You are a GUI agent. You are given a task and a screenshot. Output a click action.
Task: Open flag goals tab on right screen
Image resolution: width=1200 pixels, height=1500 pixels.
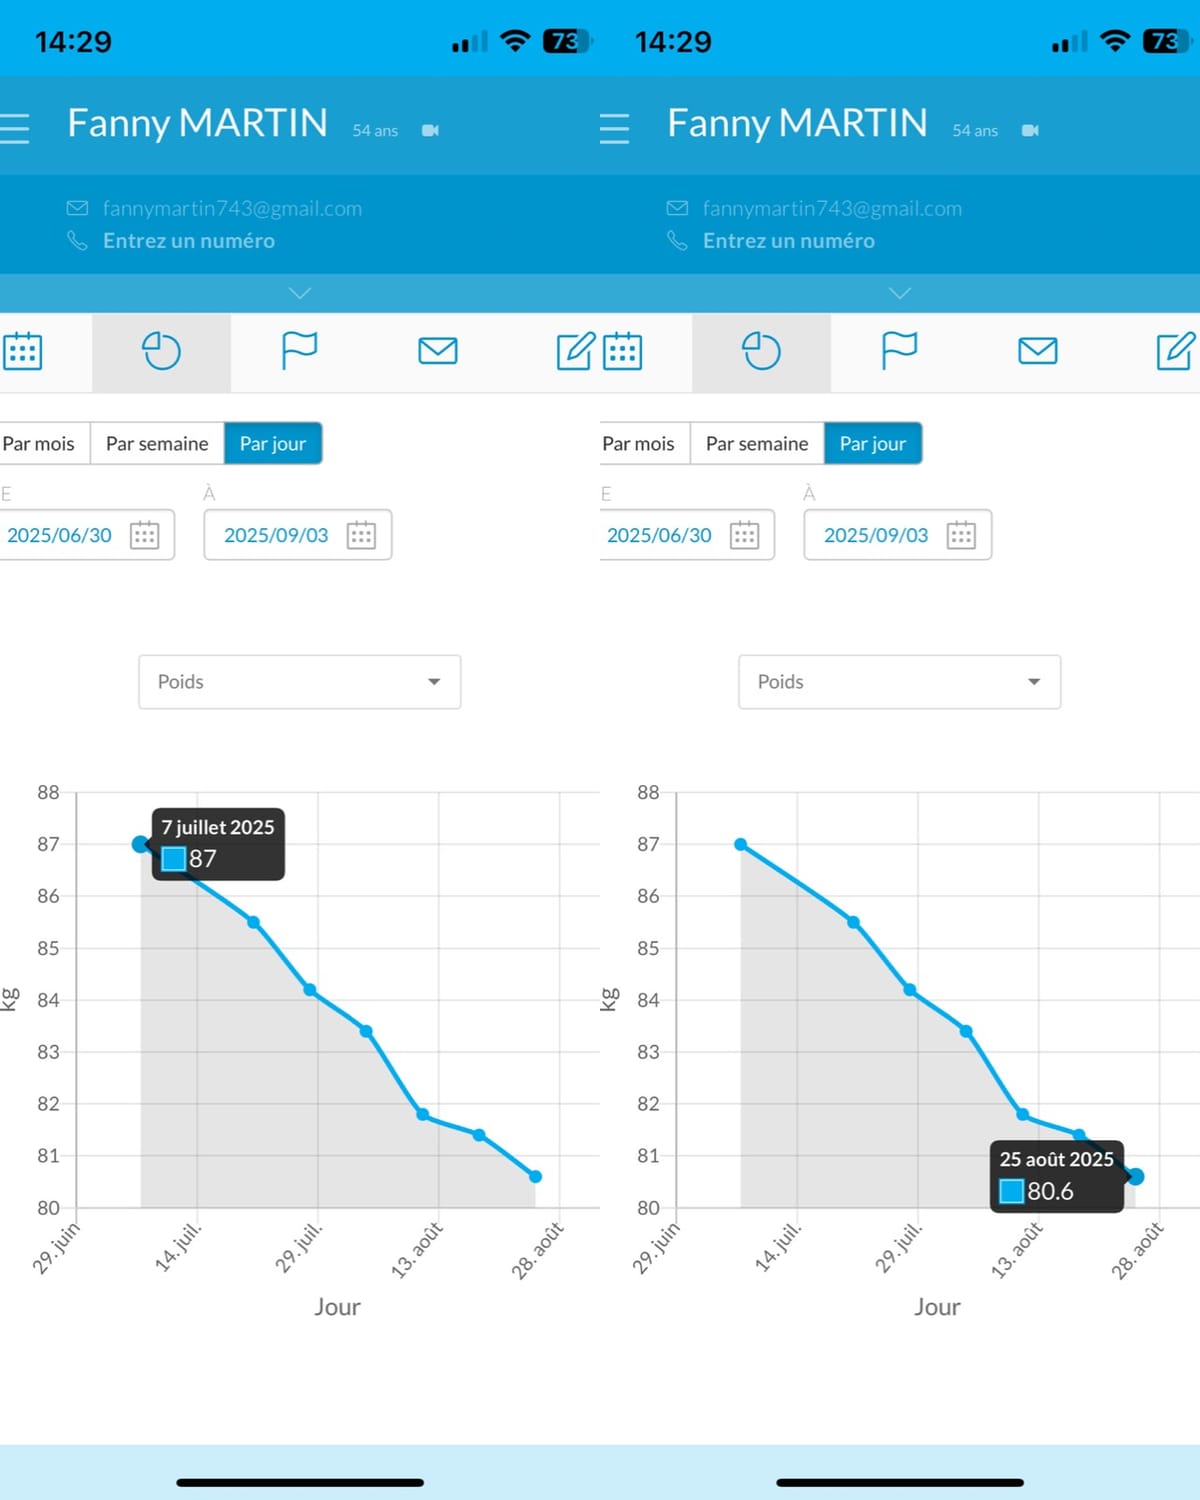click(x=899, y=351)
